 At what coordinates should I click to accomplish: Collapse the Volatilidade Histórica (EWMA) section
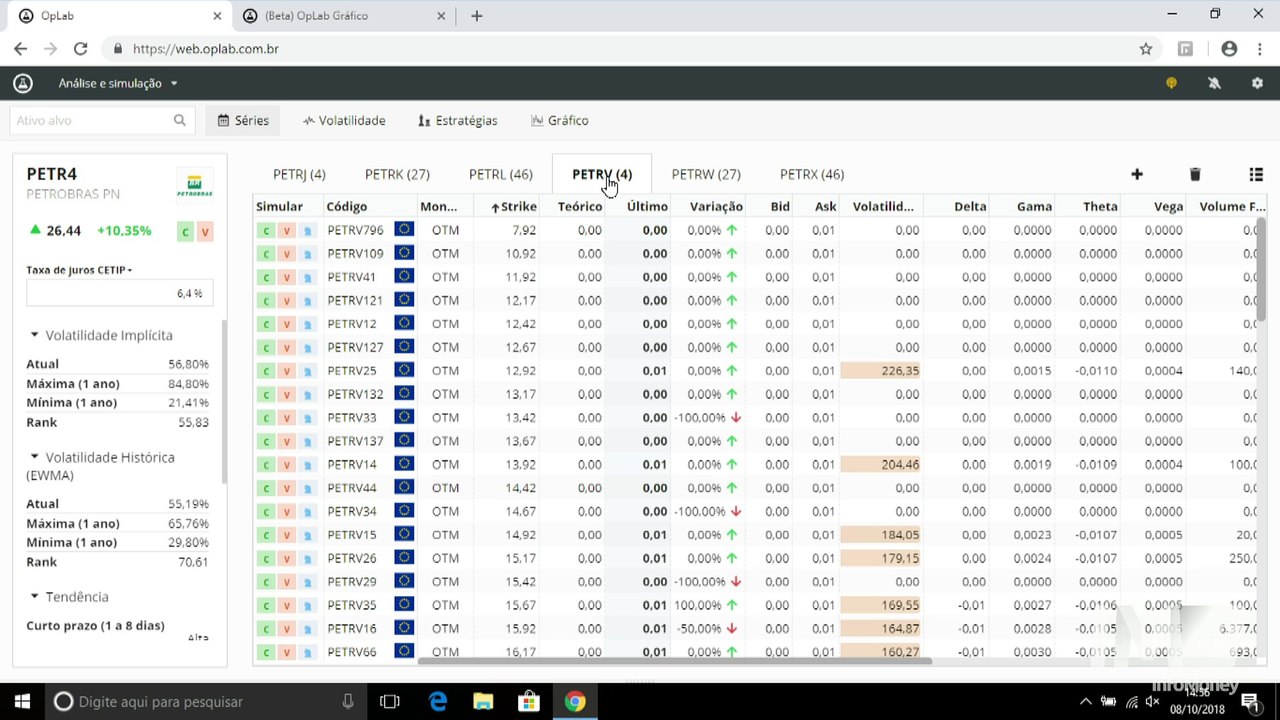[x=101, y=466]
